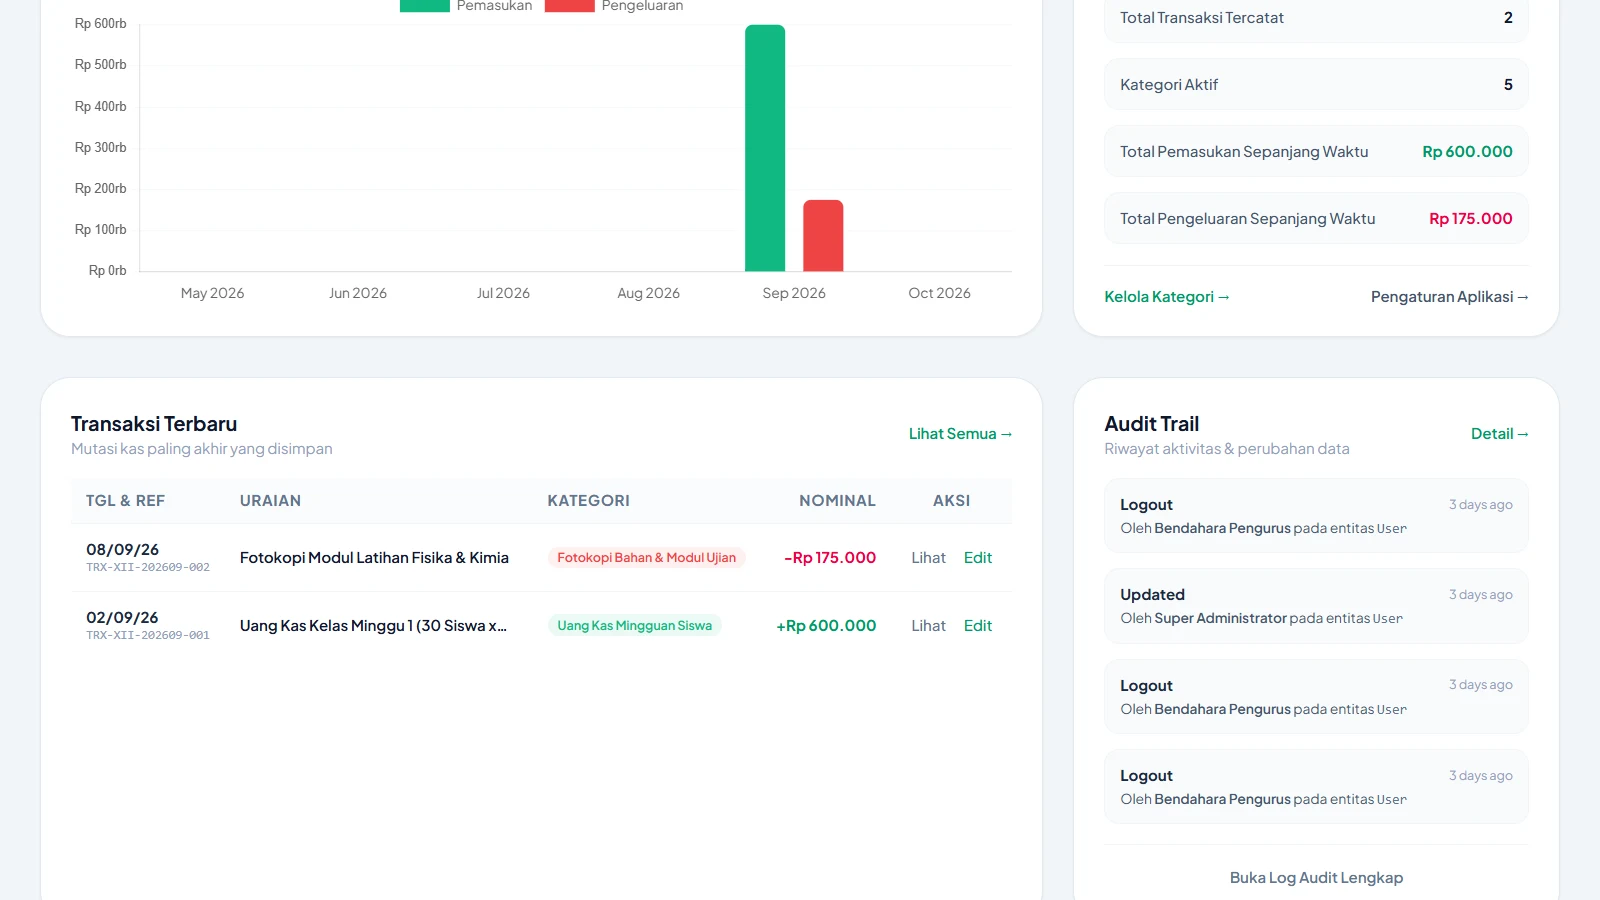The image size is (1600, 900).
Task: Click the Fotokopi Bahan & Modul Ujian tag
Action: click(x=646, y=558)
